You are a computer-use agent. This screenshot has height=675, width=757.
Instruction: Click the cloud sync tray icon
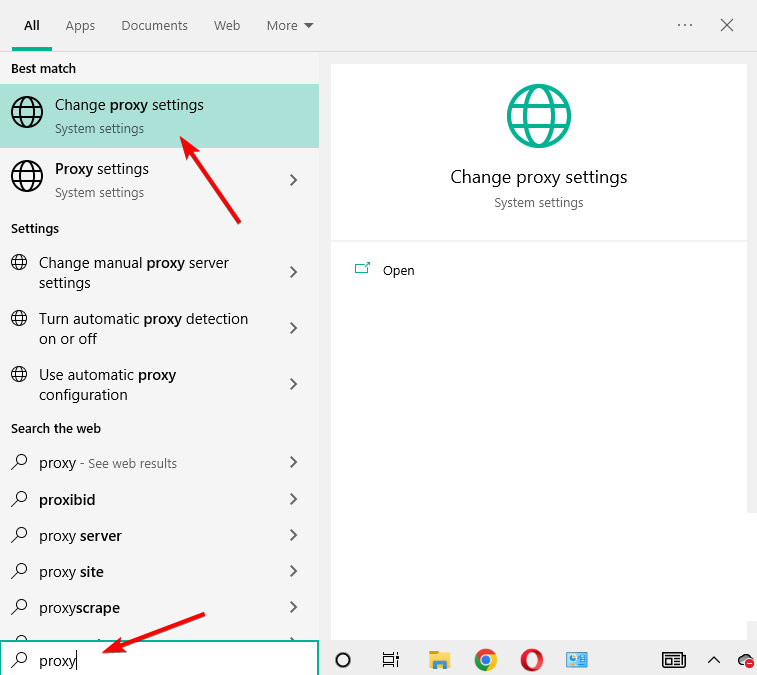pos(746,660)
